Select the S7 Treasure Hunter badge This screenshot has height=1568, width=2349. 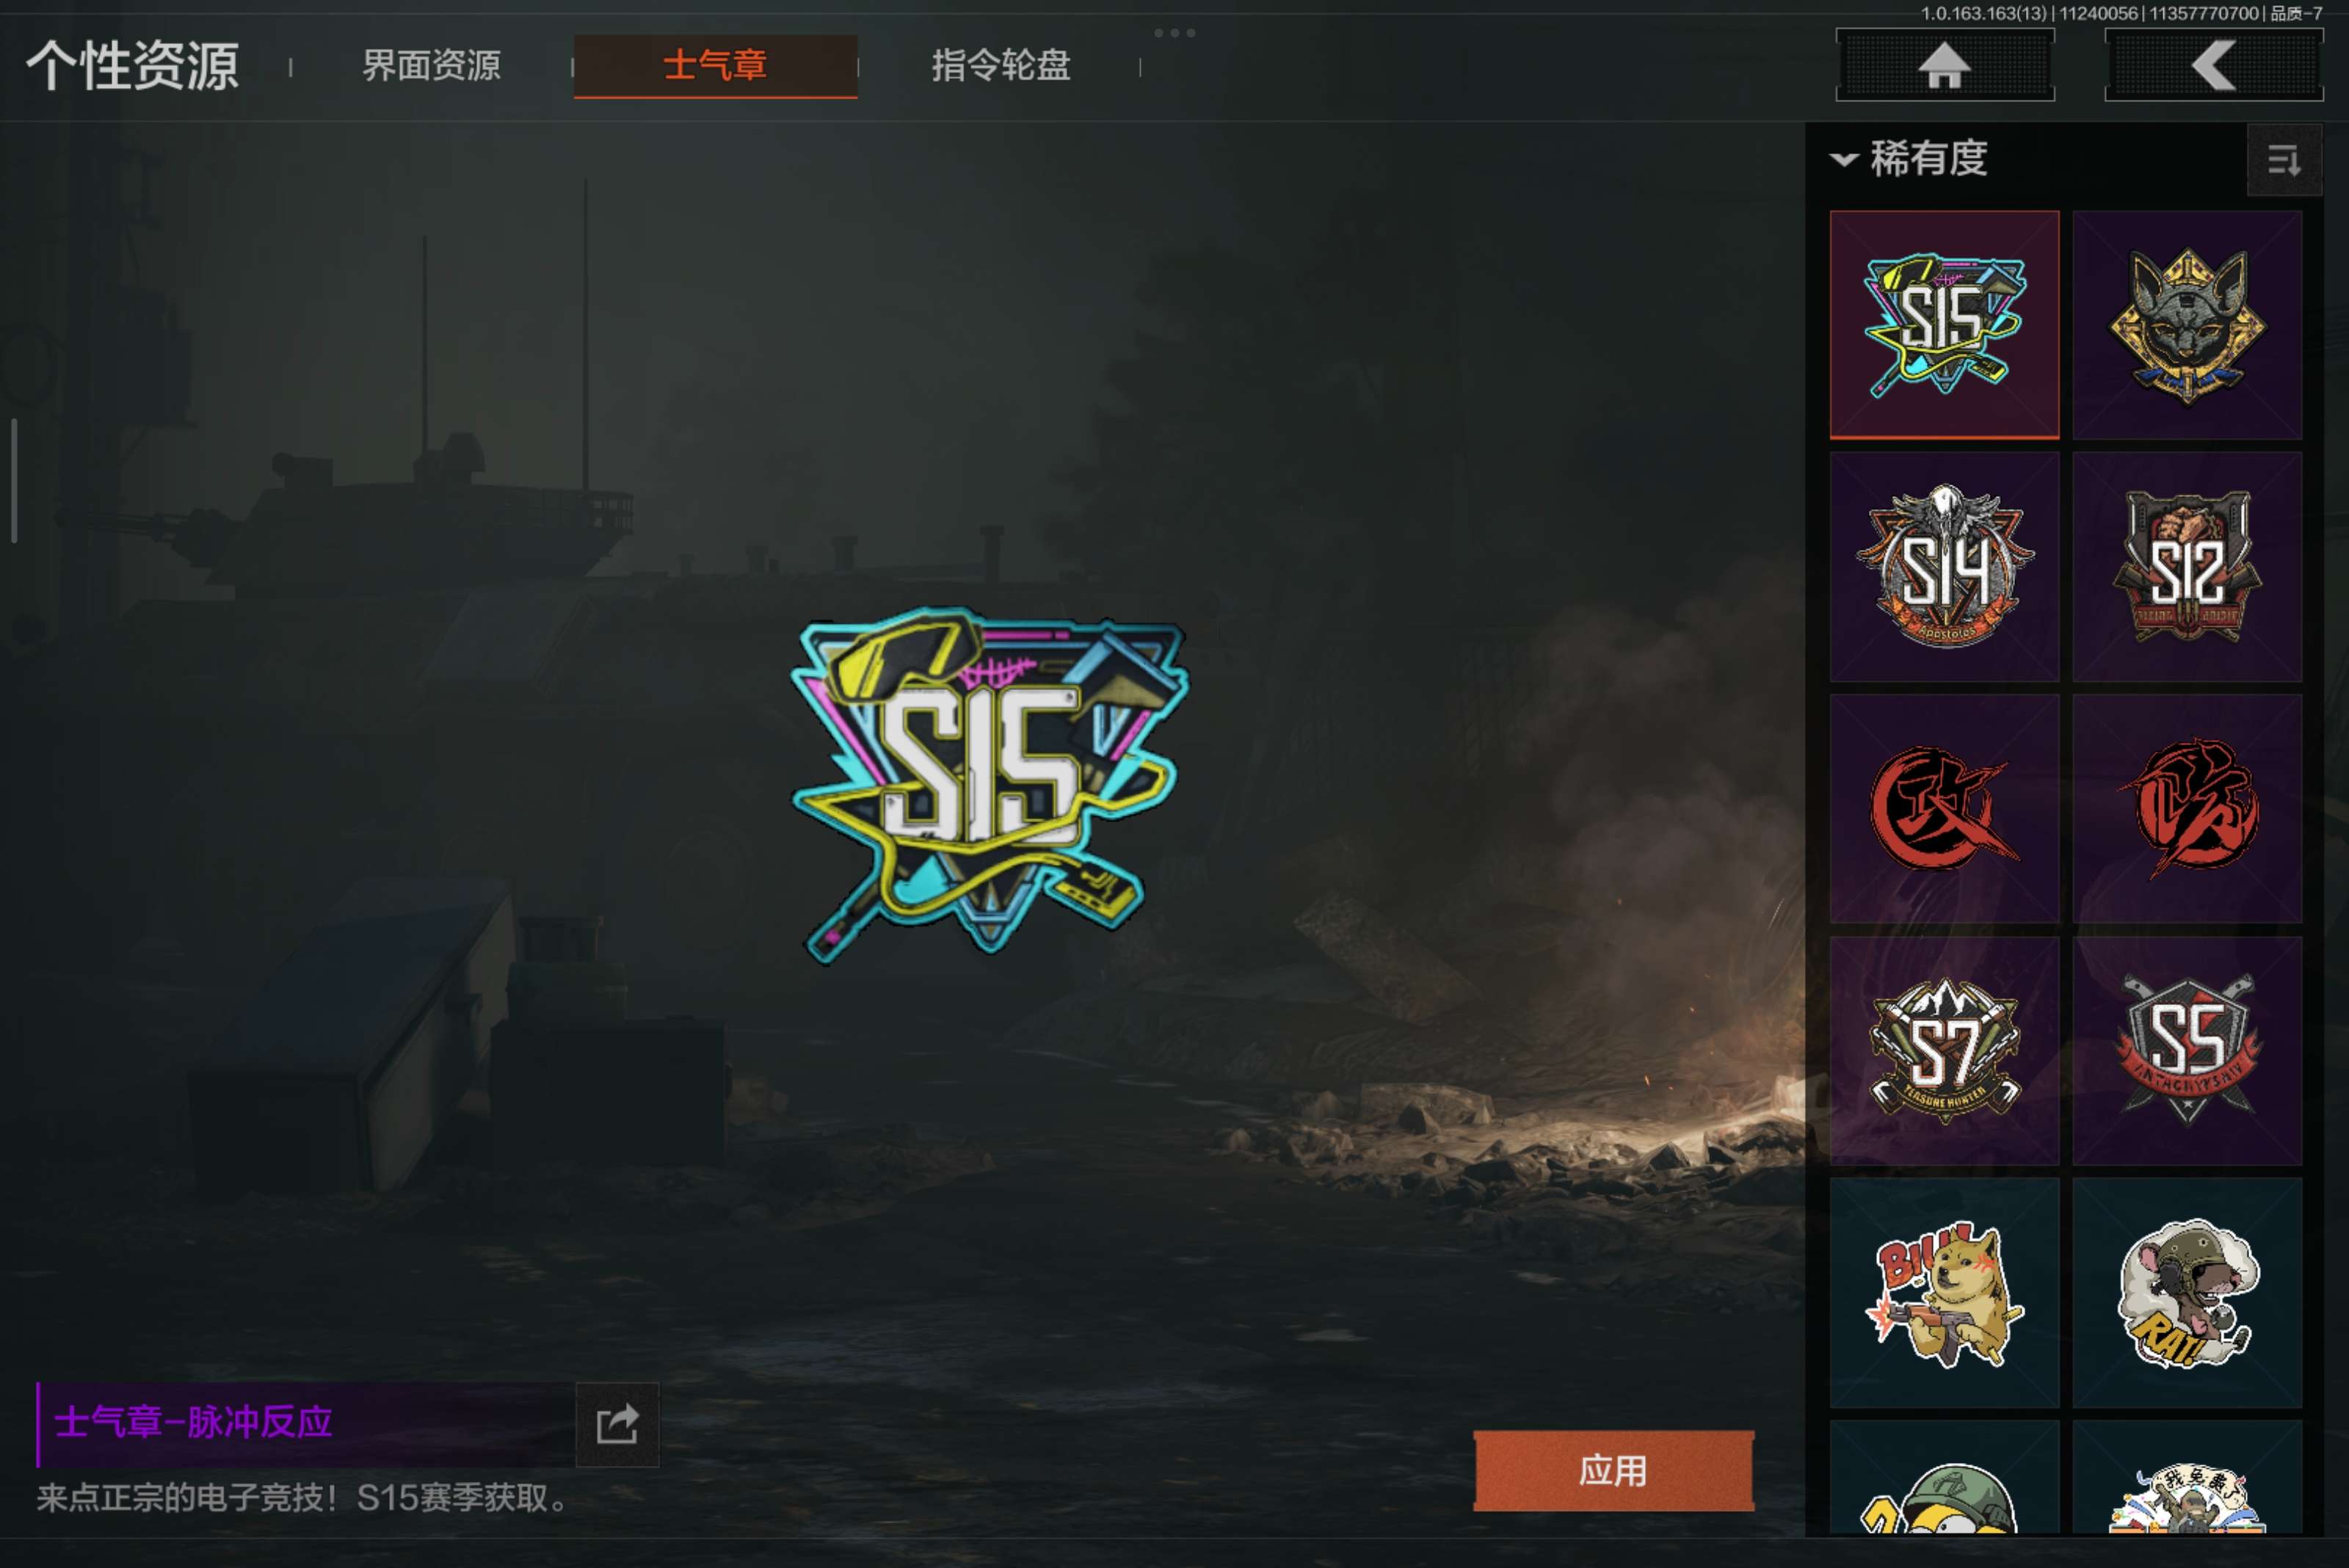(1944, 1050)
